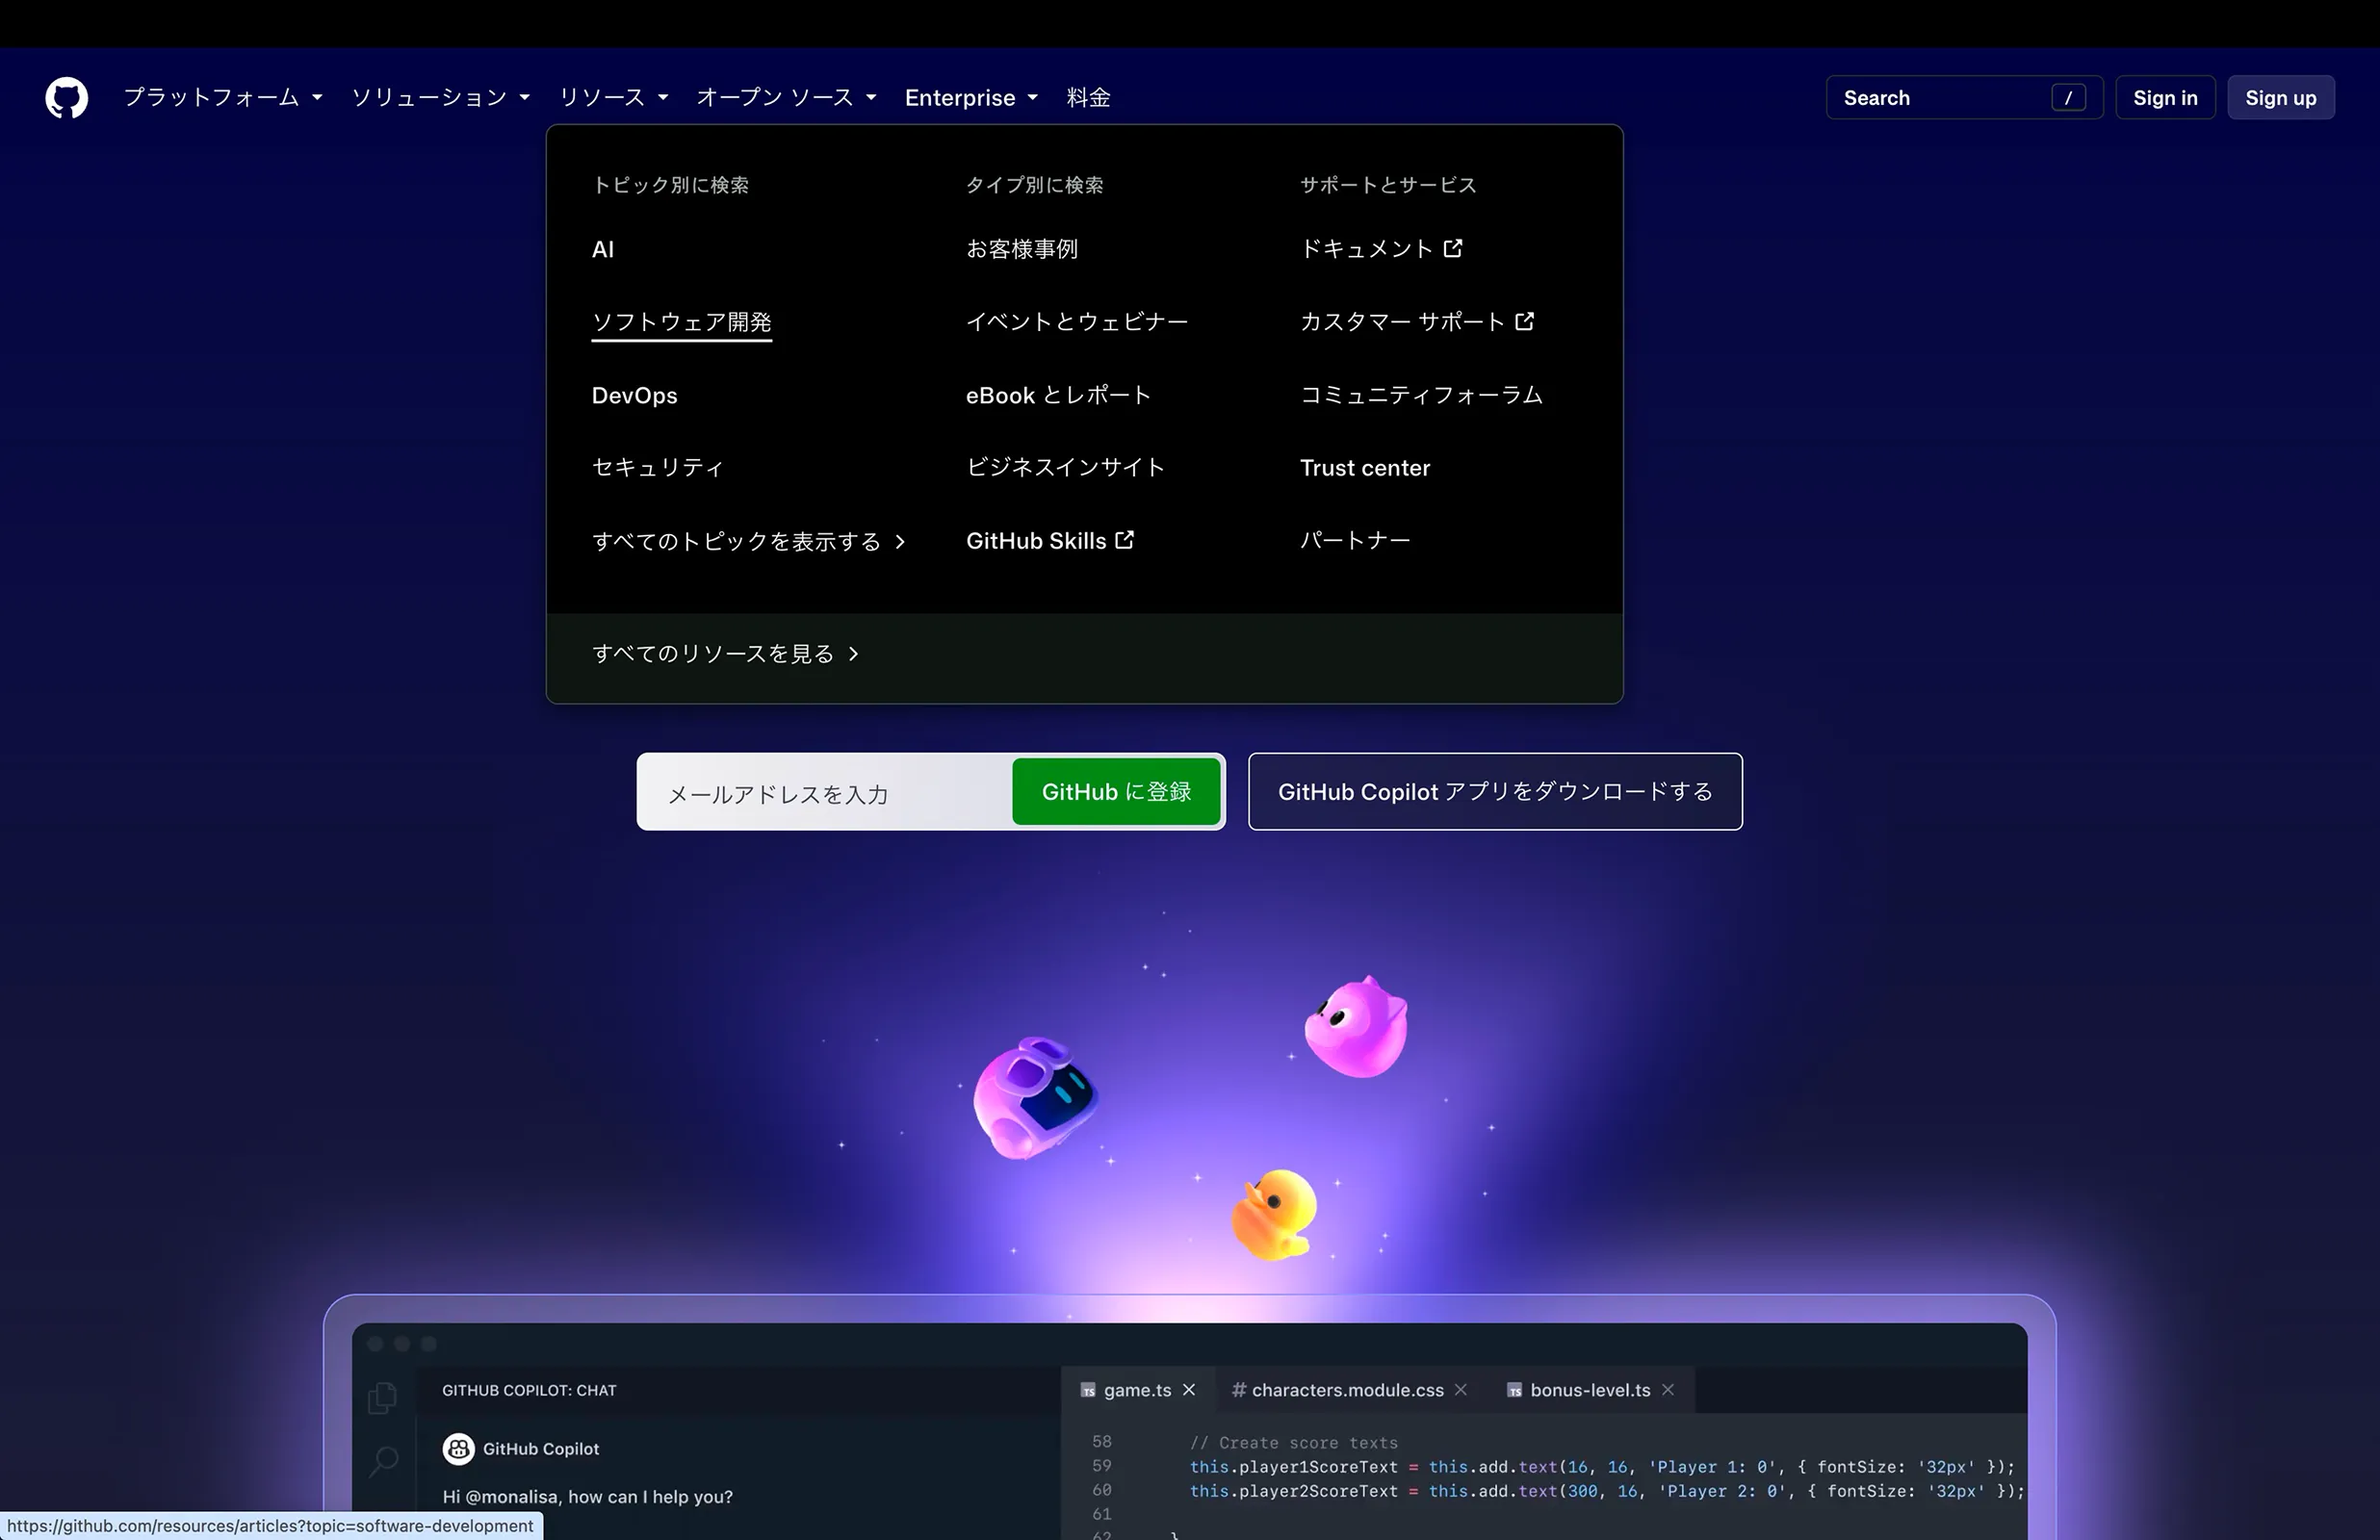This screenshot has width=2380, height=1540.
Task: Click the purple Copilot robot mascot
Action: 1035,1098
